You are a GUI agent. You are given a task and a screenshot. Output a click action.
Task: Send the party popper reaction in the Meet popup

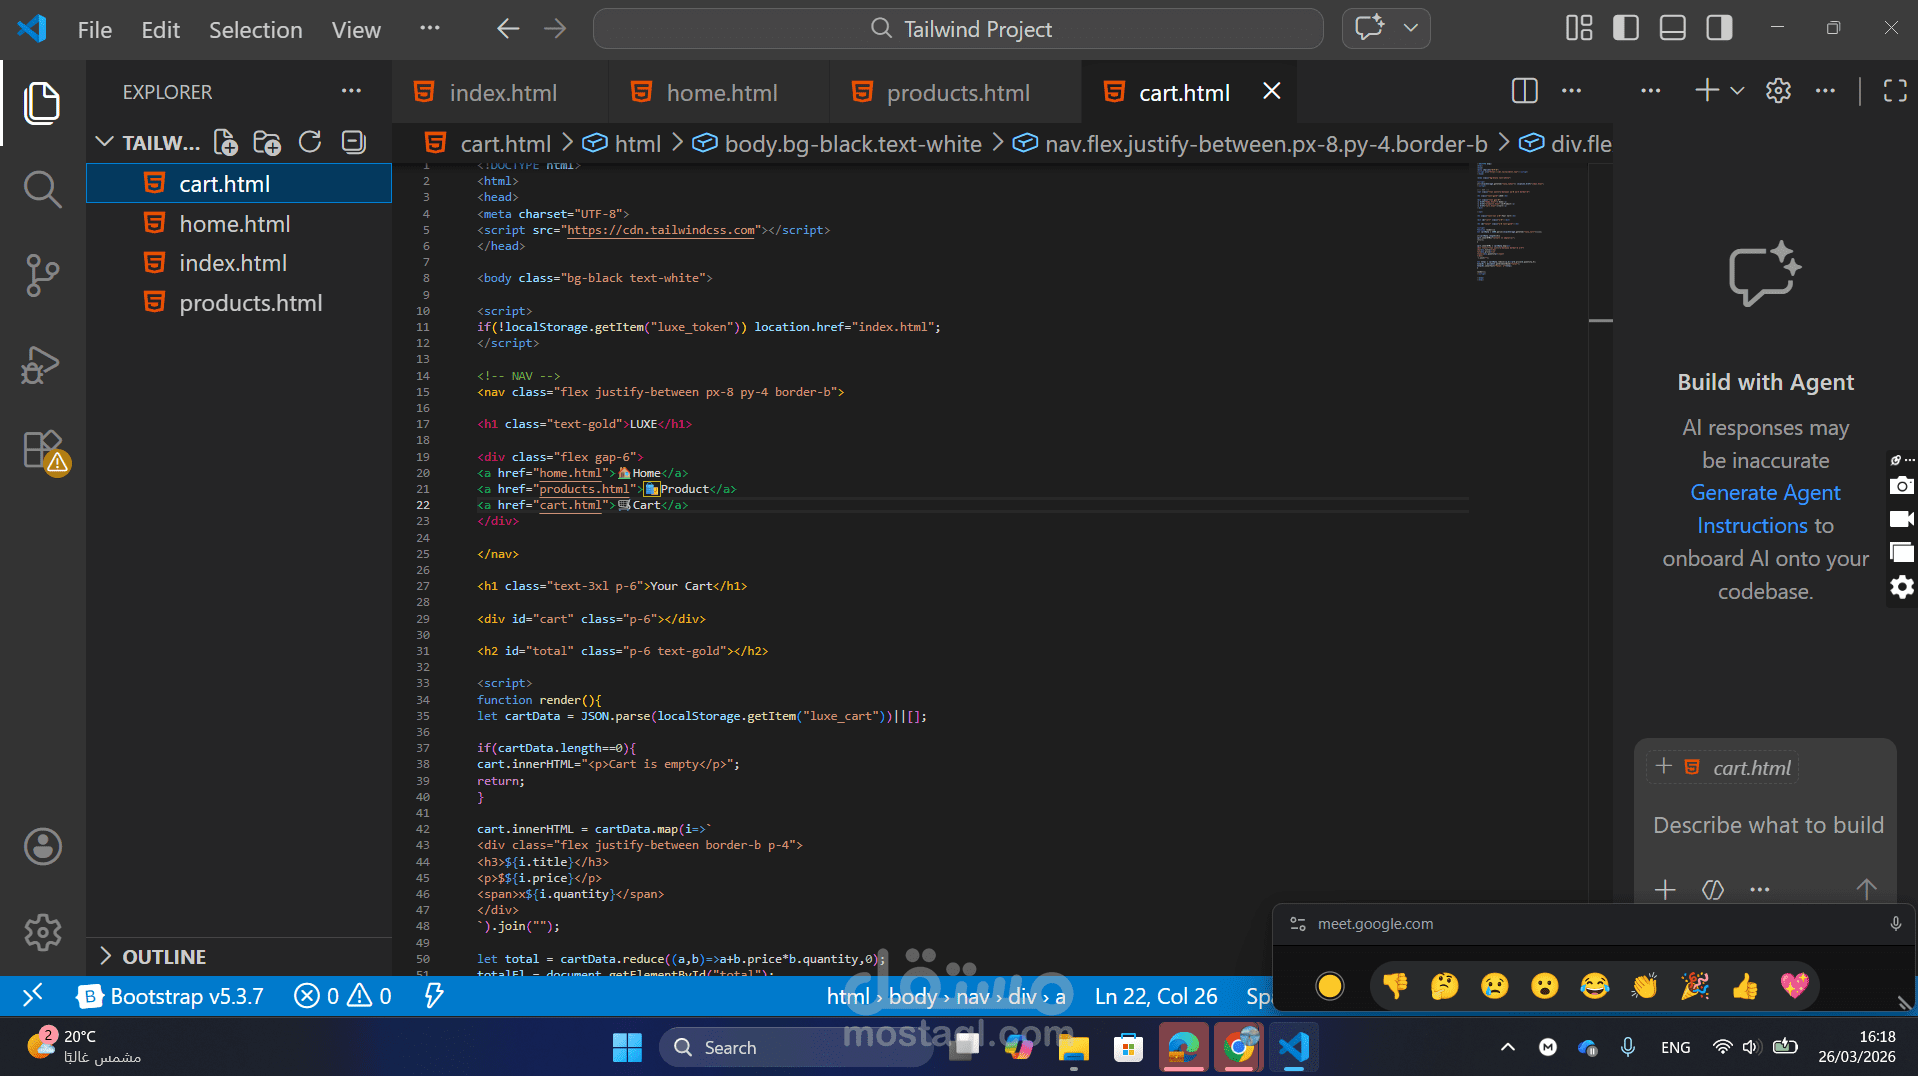(x=1695, y=986)
